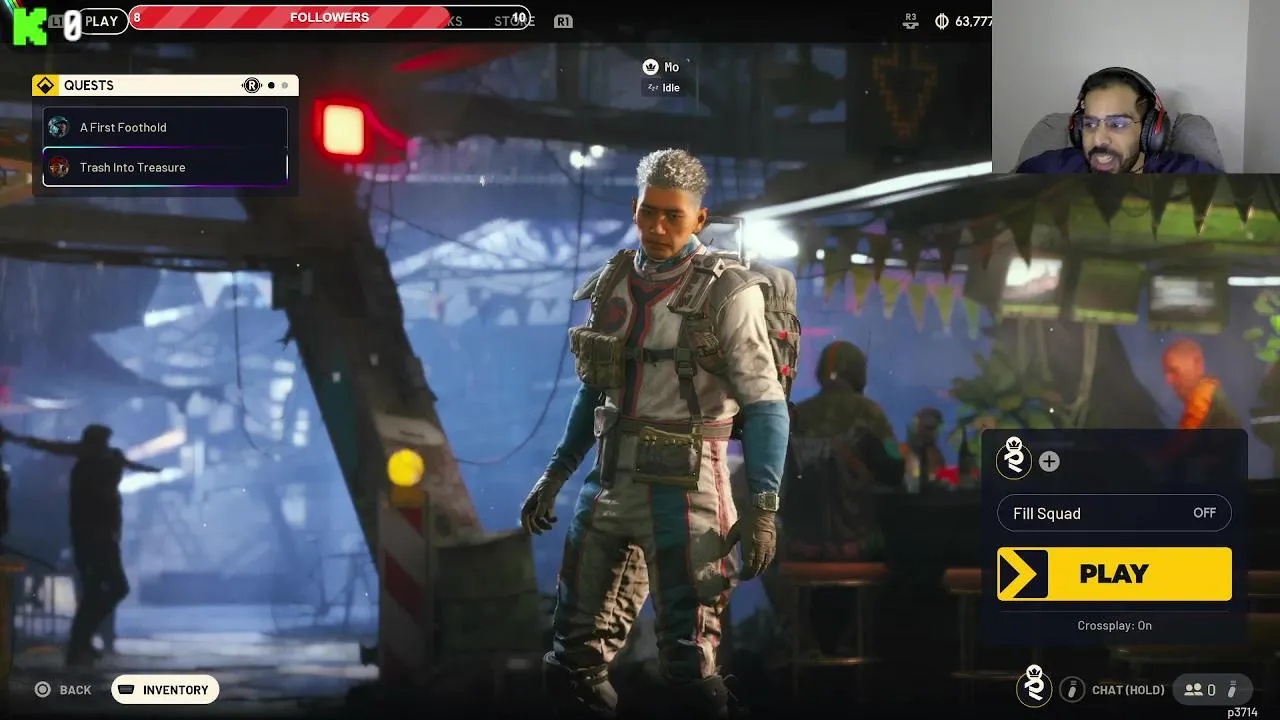1280x720 pixels.
Task: Click the streamer webcam overlay
Action: coord(1136,86)
